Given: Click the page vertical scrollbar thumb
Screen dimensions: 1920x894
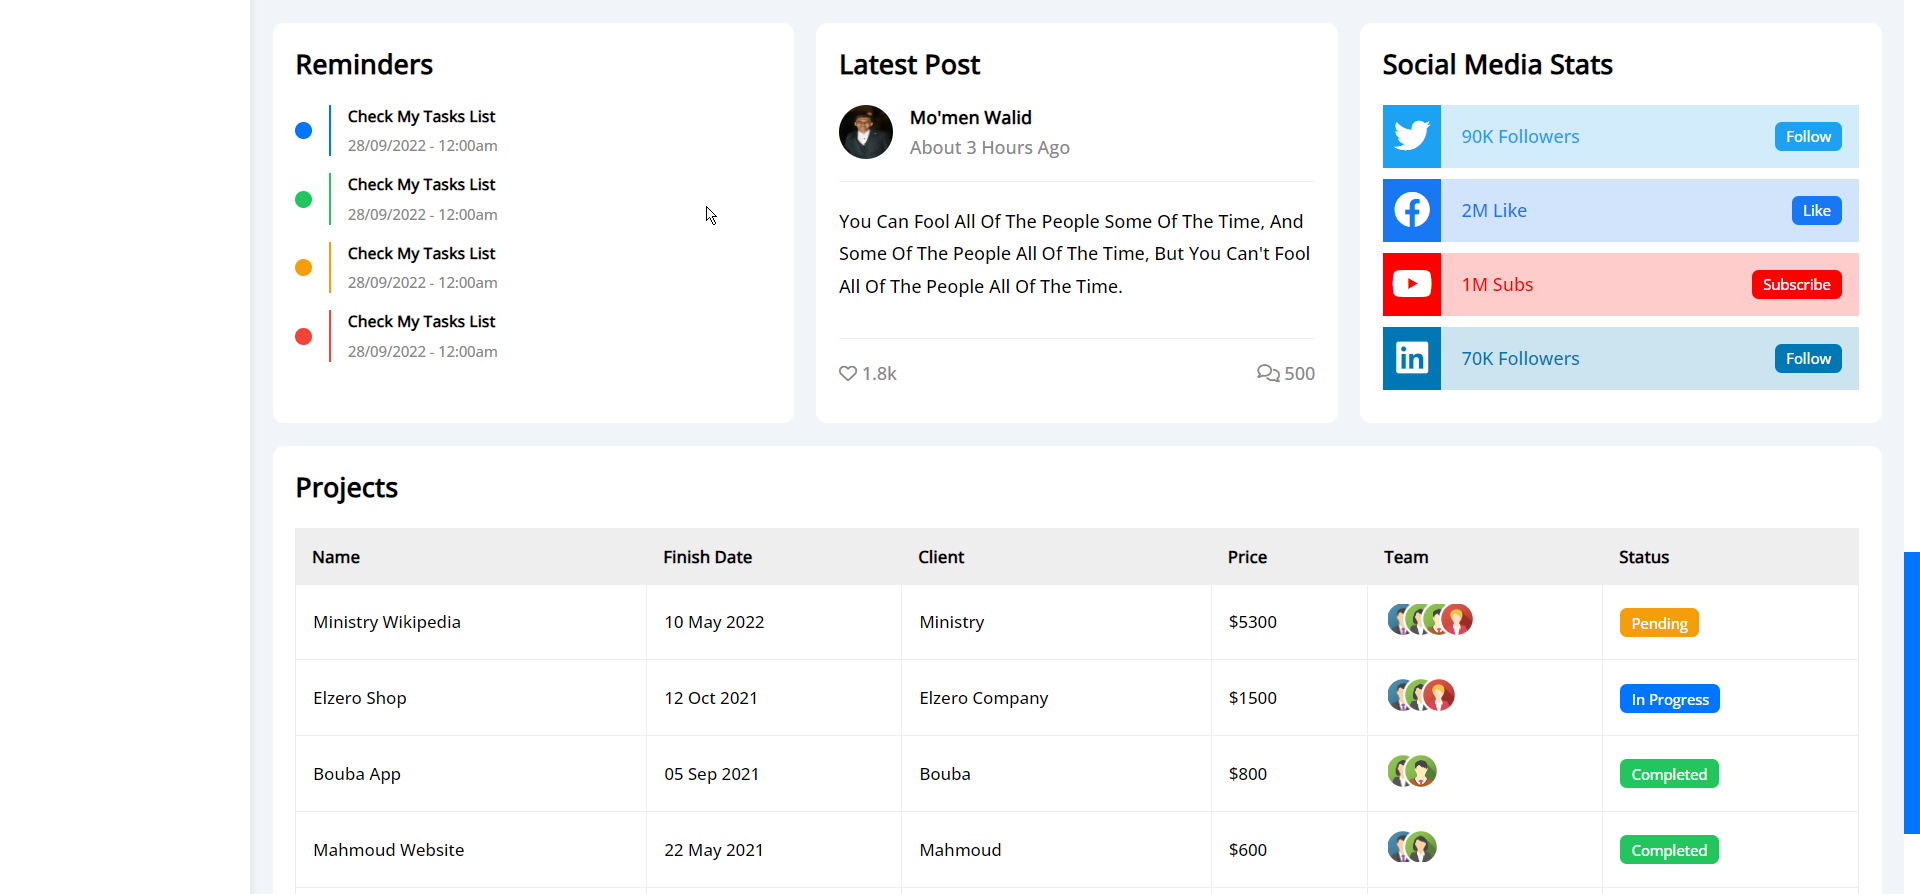Looking at the screenshot, I should tap(1911, 692).
